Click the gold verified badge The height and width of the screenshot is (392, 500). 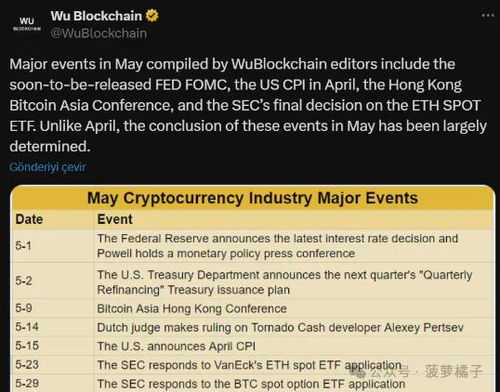coord(152,16)
